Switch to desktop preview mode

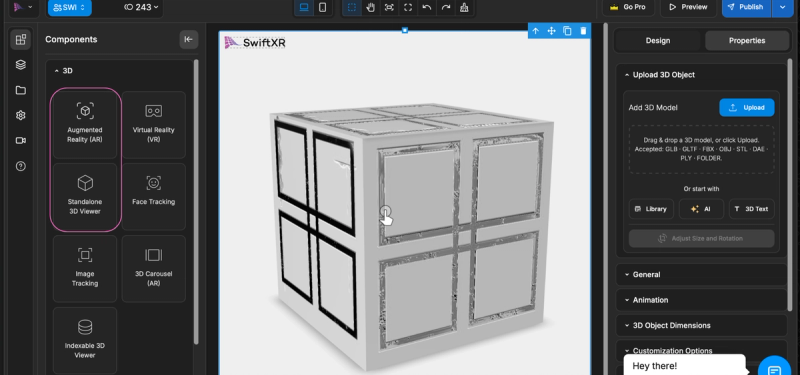click(x=304, y=7)
